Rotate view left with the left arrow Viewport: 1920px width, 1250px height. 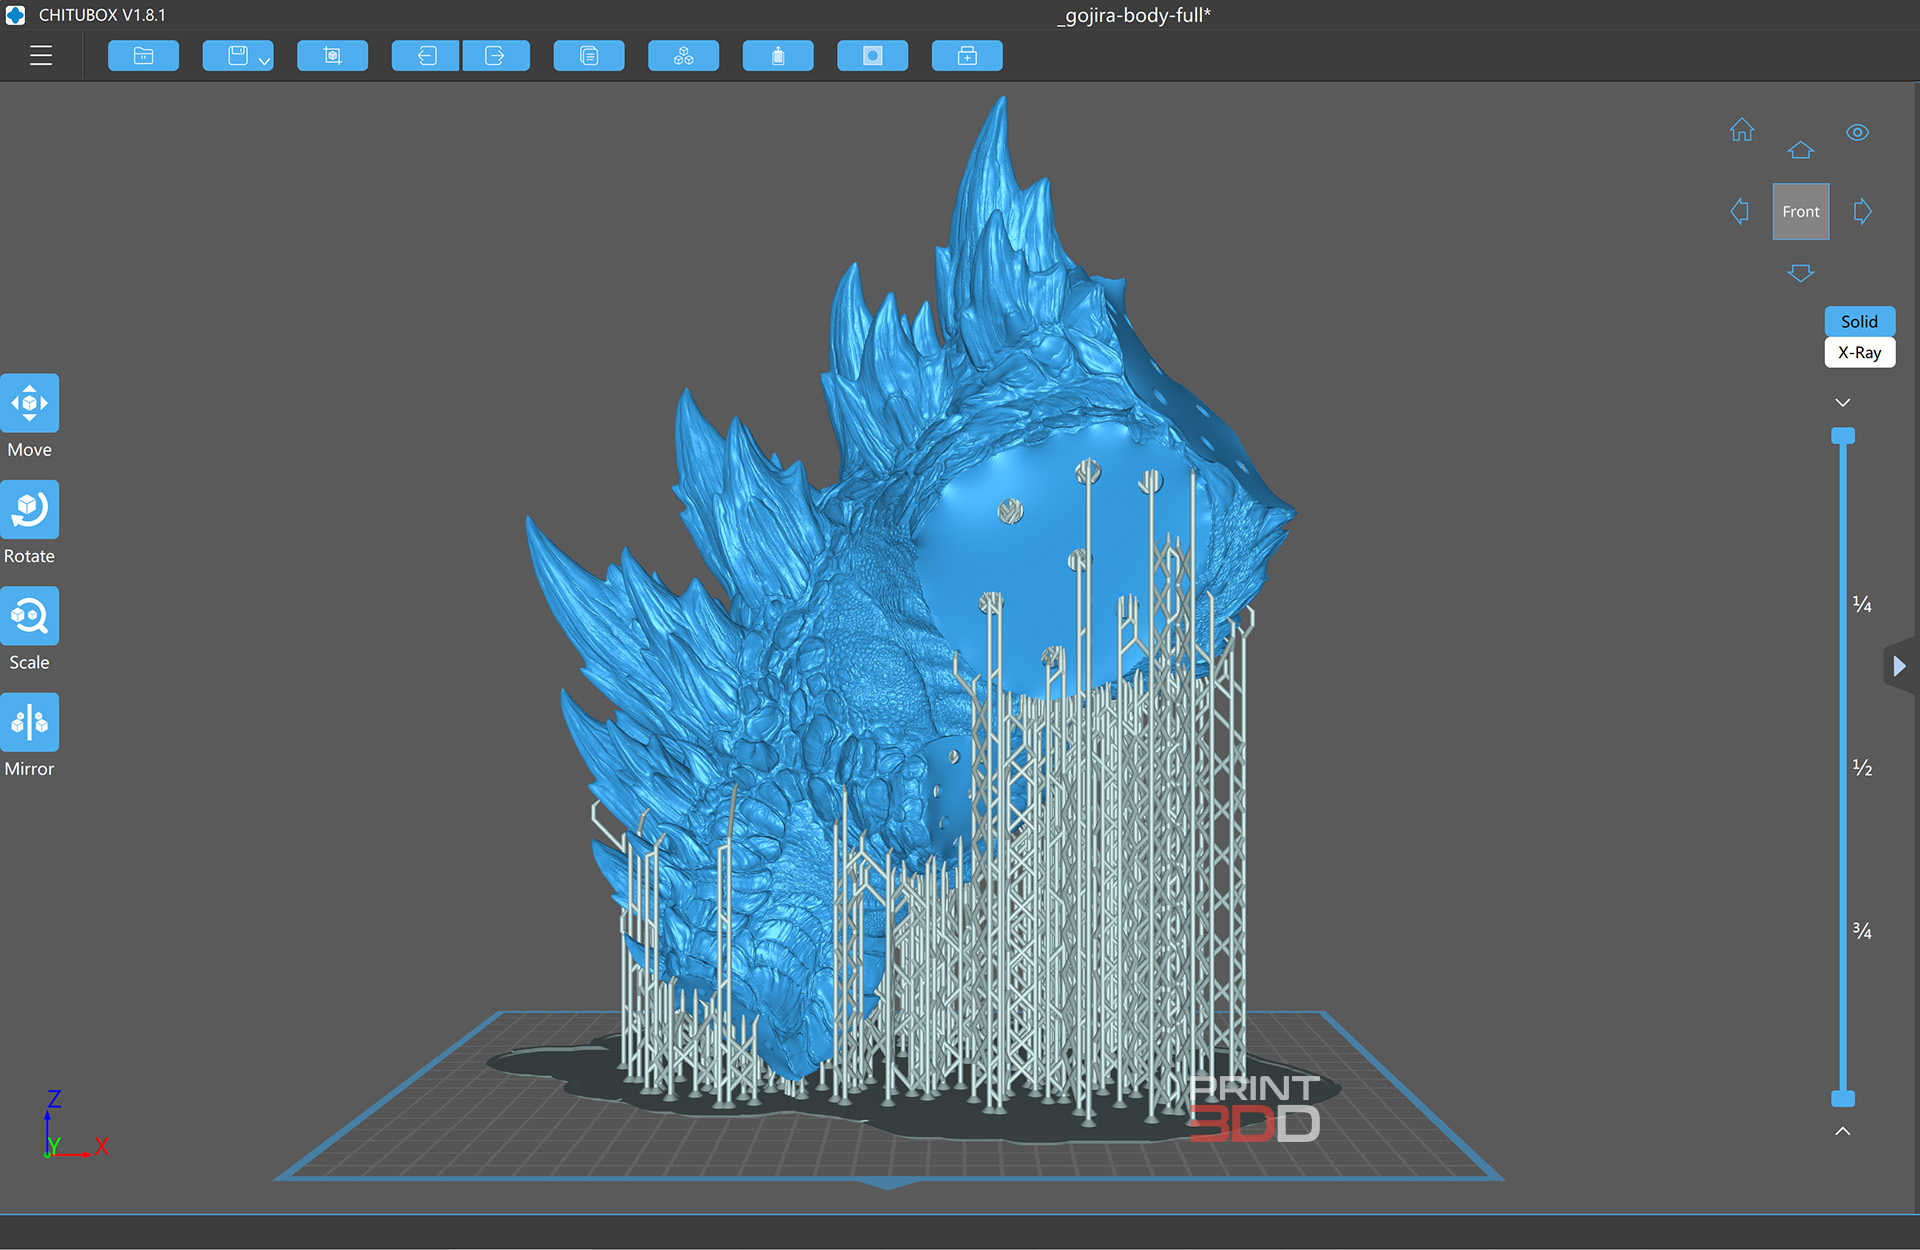[x=1740, y=211]
